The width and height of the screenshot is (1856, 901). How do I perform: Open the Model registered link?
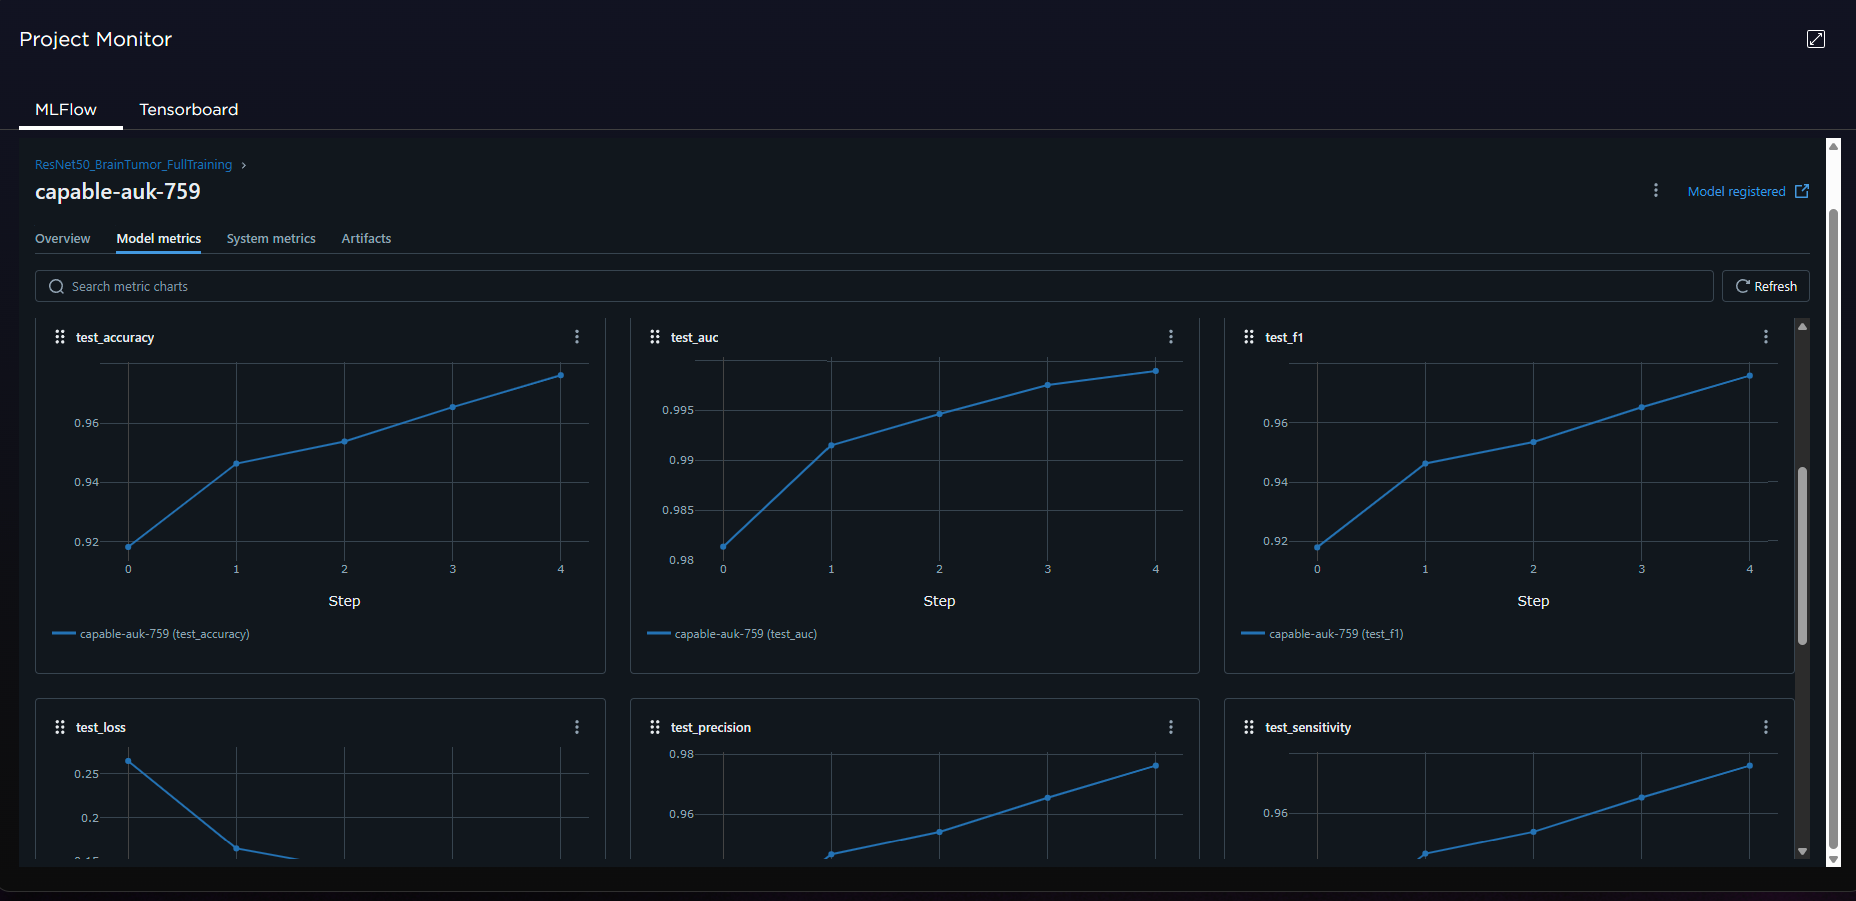[x=1736, y=191]
